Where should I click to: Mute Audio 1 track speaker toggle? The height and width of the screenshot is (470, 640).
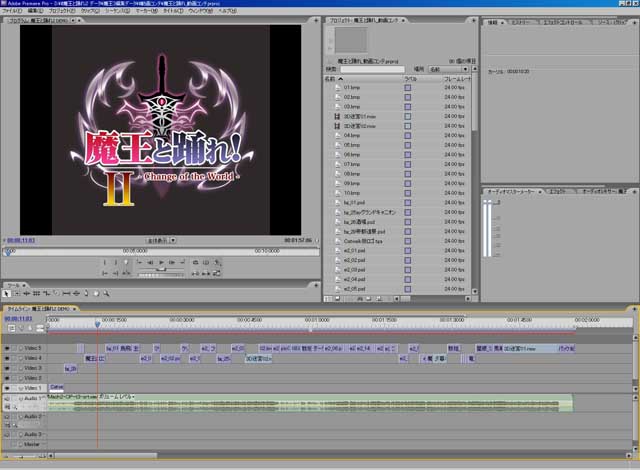click(7, 398)
